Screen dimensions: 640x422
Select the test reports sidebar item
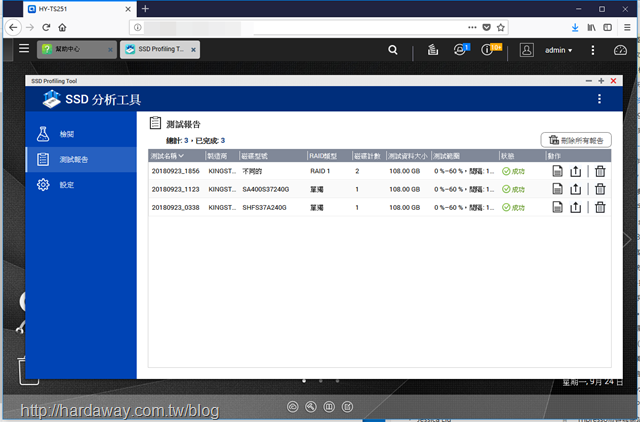coord(81,159)
